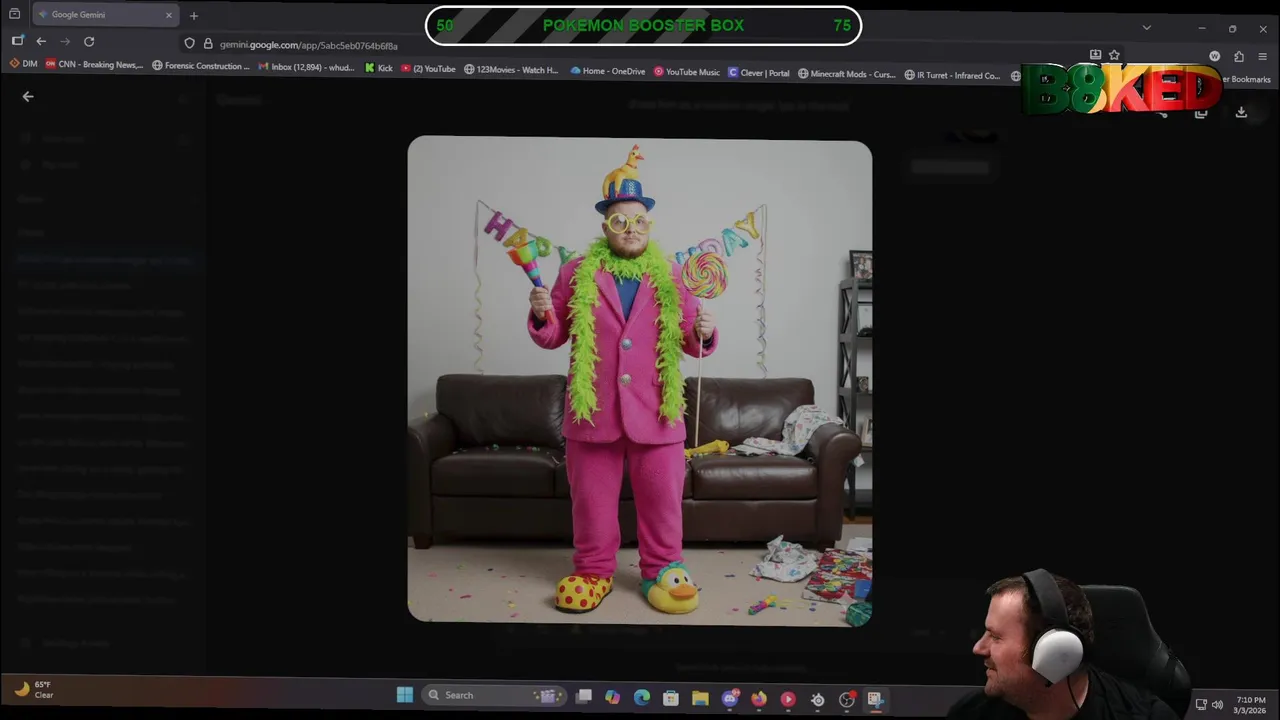
Task: Open the Forensic Construction bookmark
Action: pos(201,66)
